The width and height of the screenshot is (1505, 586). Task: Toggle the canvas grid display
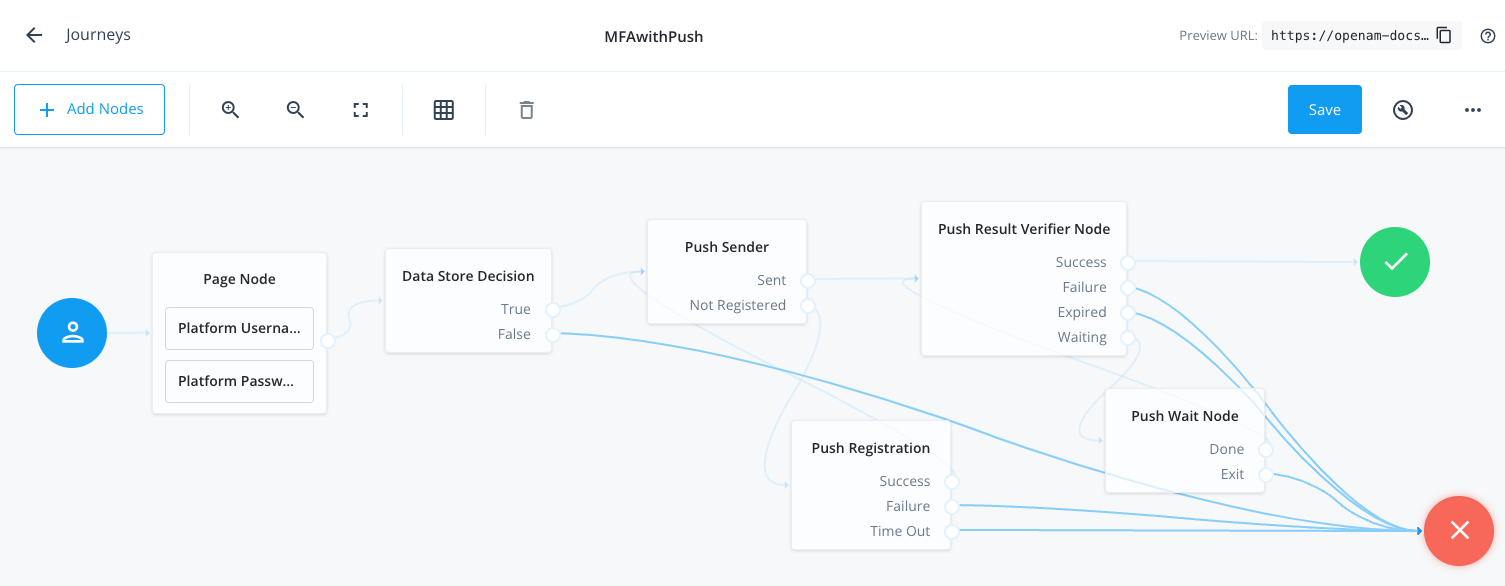pos(443,109)
